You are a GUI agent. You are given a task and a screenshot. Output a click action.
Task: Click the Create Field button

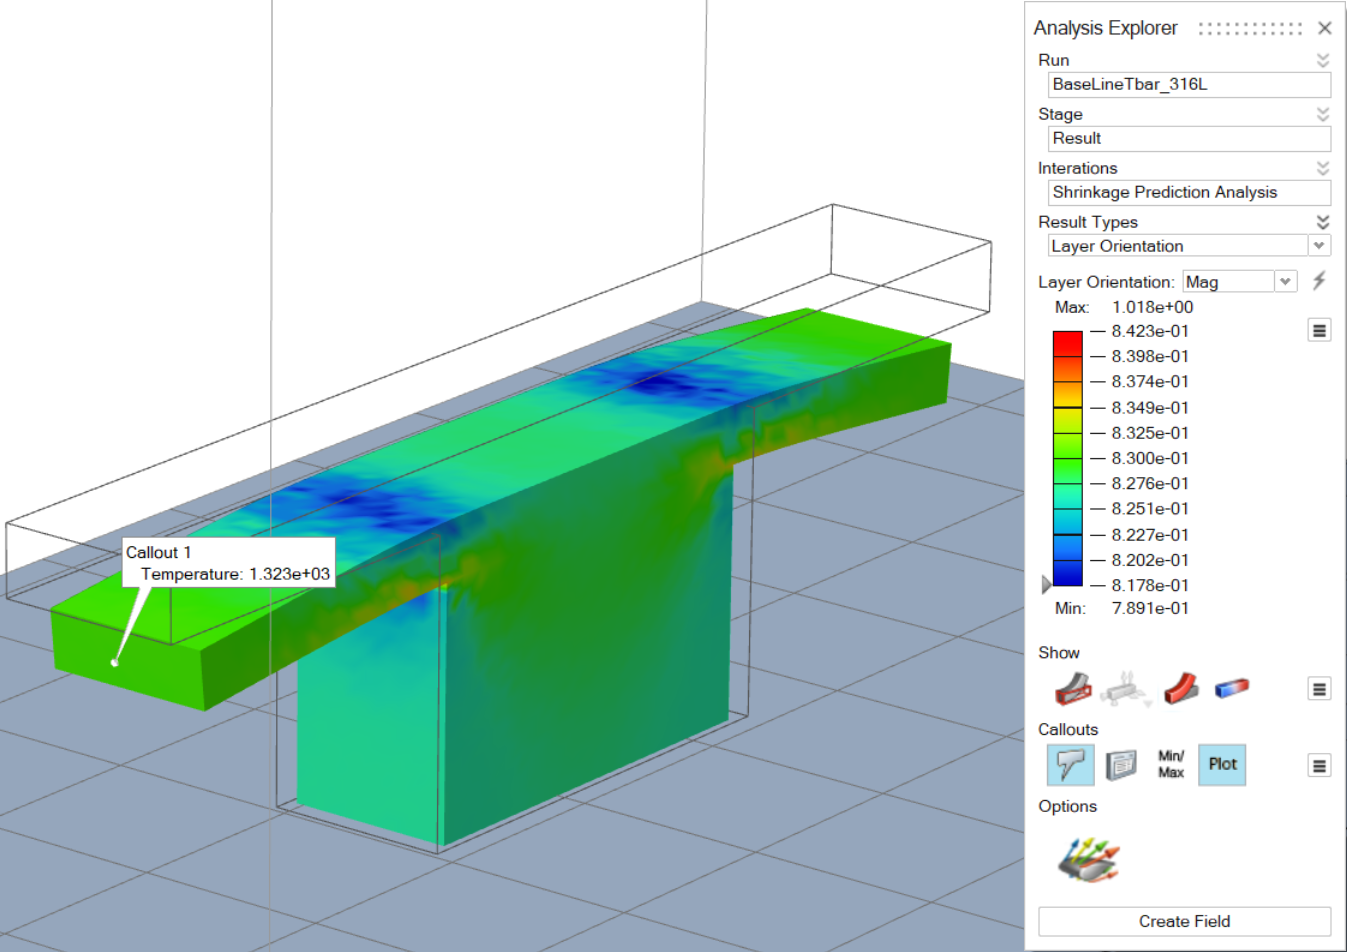coord(1184,921)
